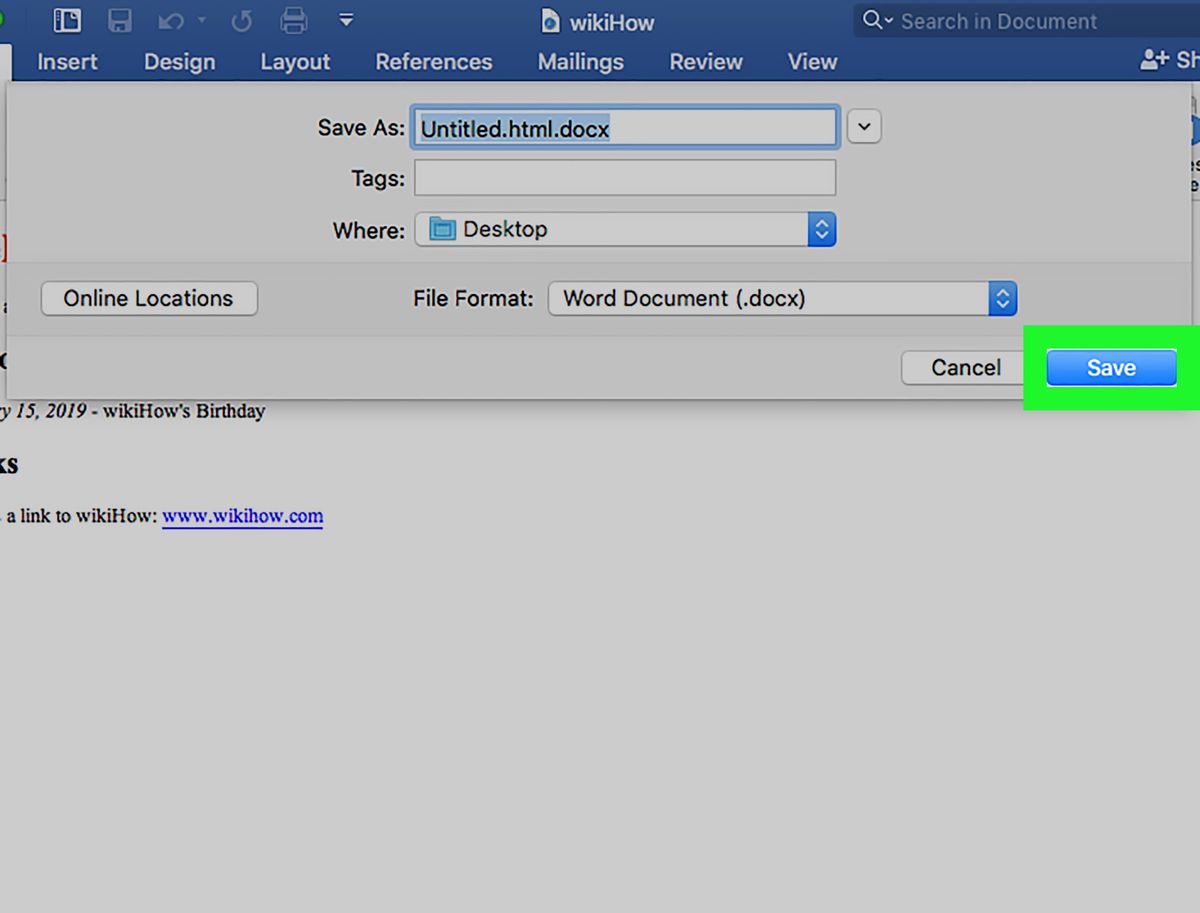
Task: Open the Undo history dropdown arrow
Action: pos(201,20)
